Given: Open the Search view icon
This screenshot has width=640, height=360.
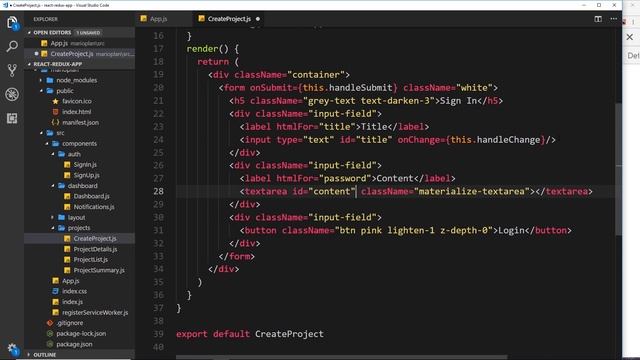Looking at the screenshot, I should click(x=12, y=46).
